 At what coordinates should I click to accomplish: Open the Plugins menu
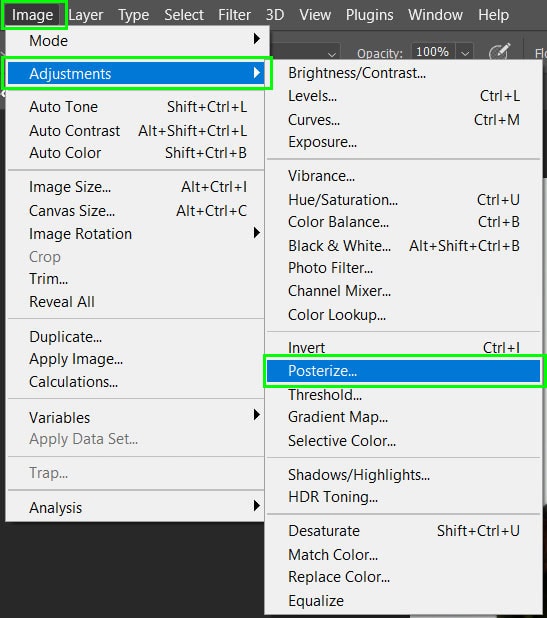click(369, 15)
